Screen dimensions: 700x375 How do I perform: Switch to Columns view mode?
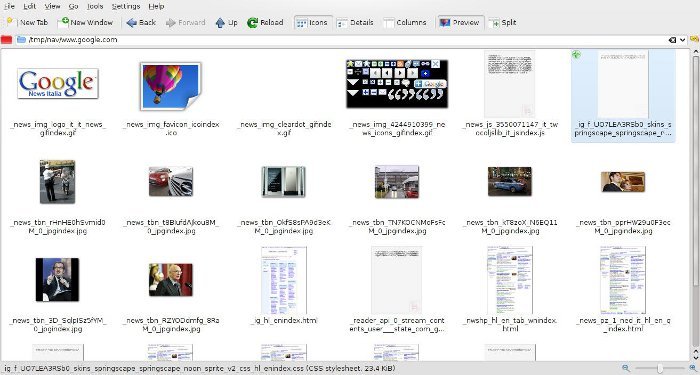[405, 22]
